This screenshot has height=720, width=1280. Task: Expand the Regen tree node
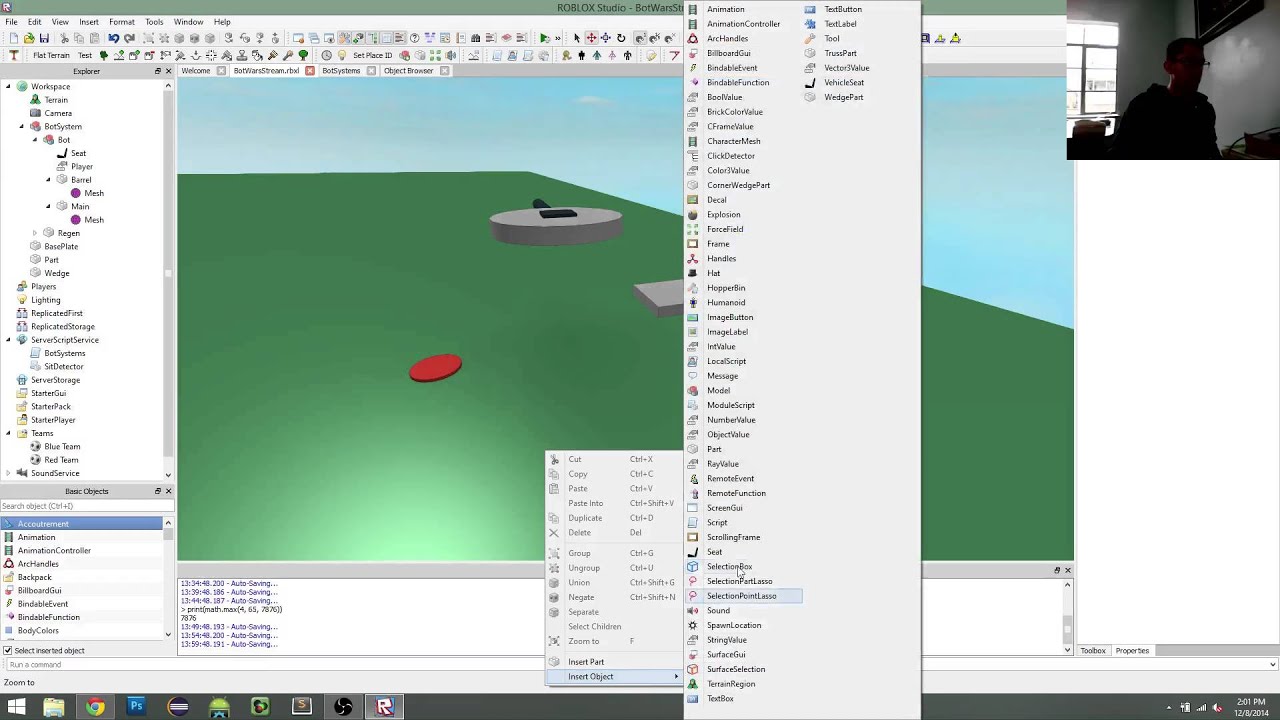click(35, 233)
